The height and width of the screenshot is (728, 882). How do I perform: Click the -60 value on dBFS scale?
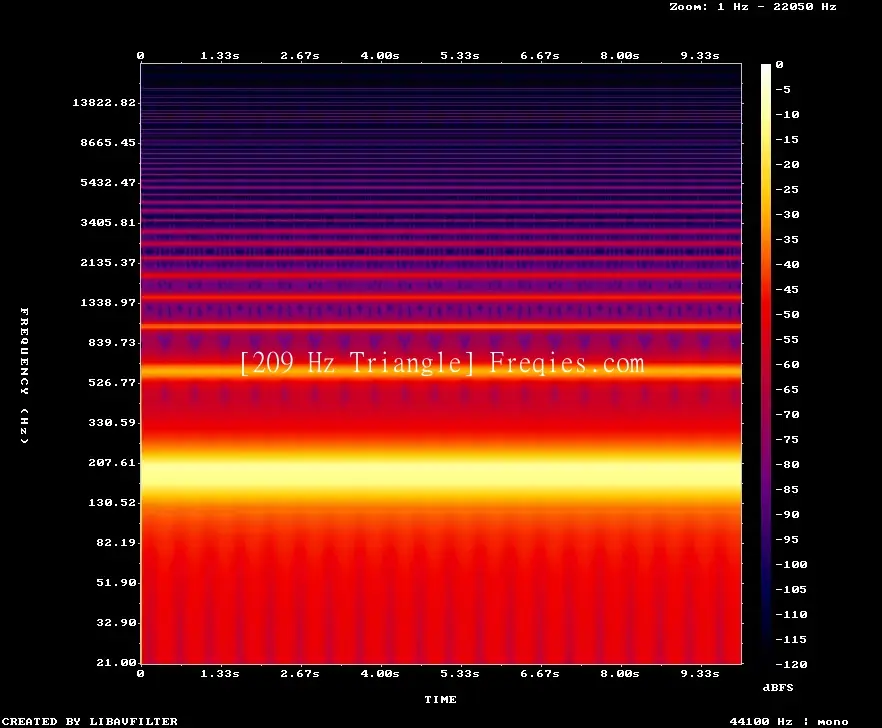(x=787, y=364)
